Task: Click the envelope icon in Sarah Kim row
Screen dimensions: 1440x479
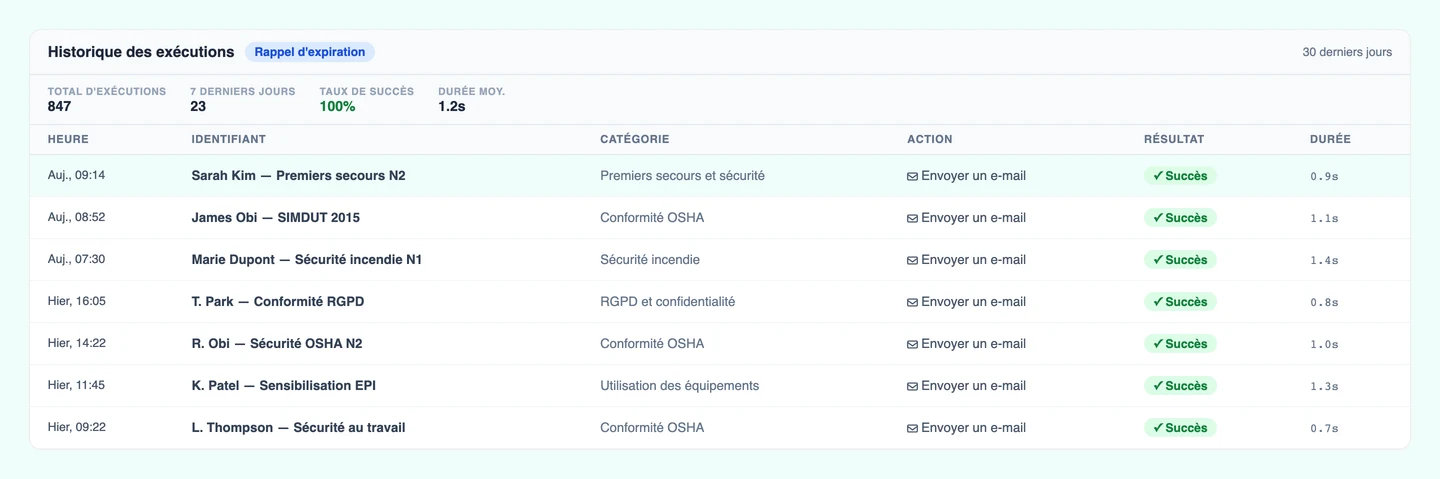Action: pyautogui.click(x=912, y=176)
